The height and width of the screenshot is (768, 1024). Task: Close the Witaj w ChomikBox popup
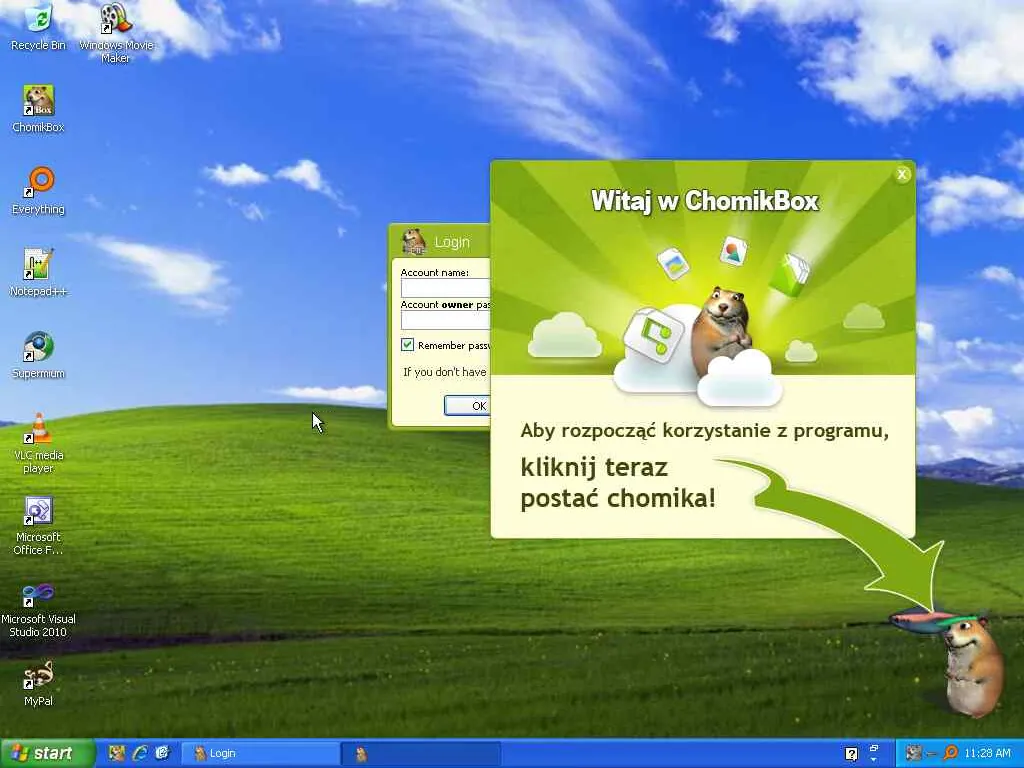[902, 174]
